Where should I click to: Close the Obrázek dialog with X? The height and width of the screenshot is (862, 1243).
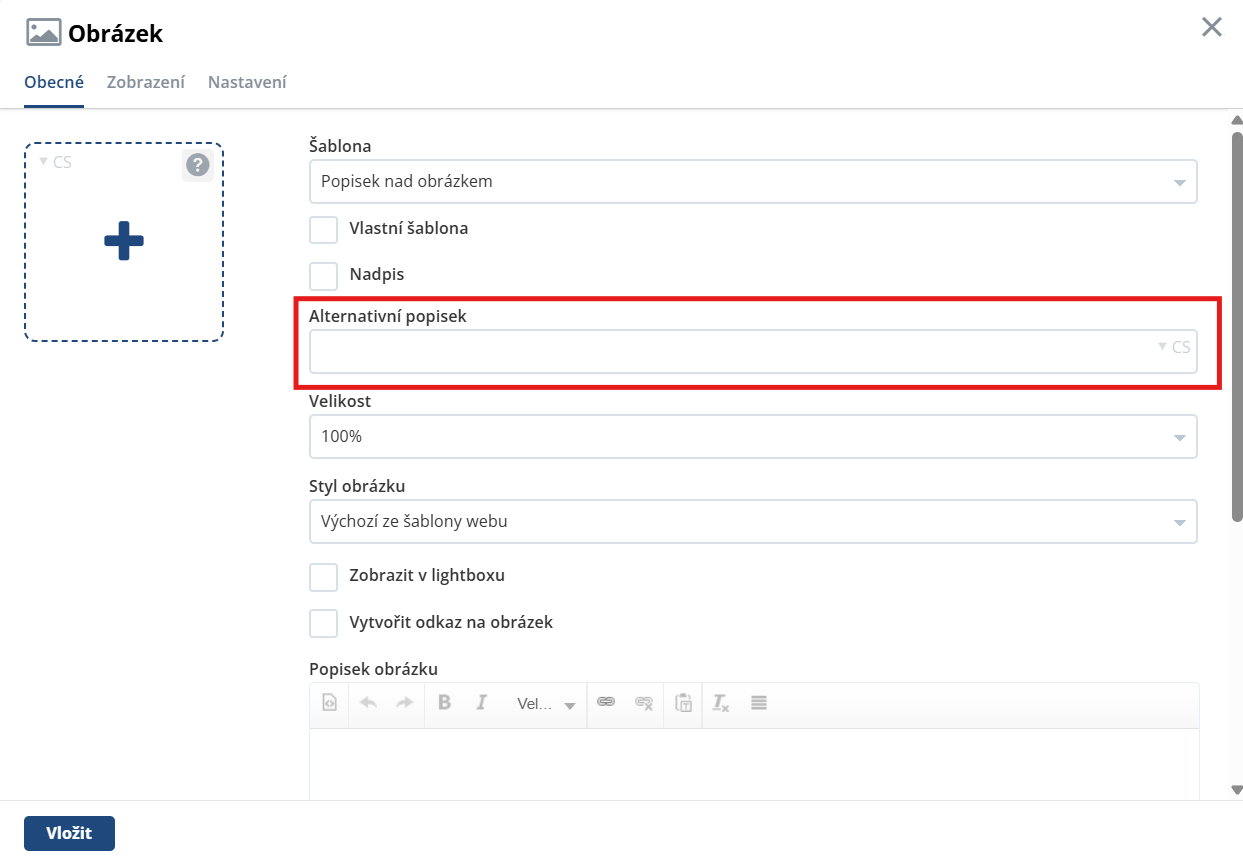[x=1212, y=27]
